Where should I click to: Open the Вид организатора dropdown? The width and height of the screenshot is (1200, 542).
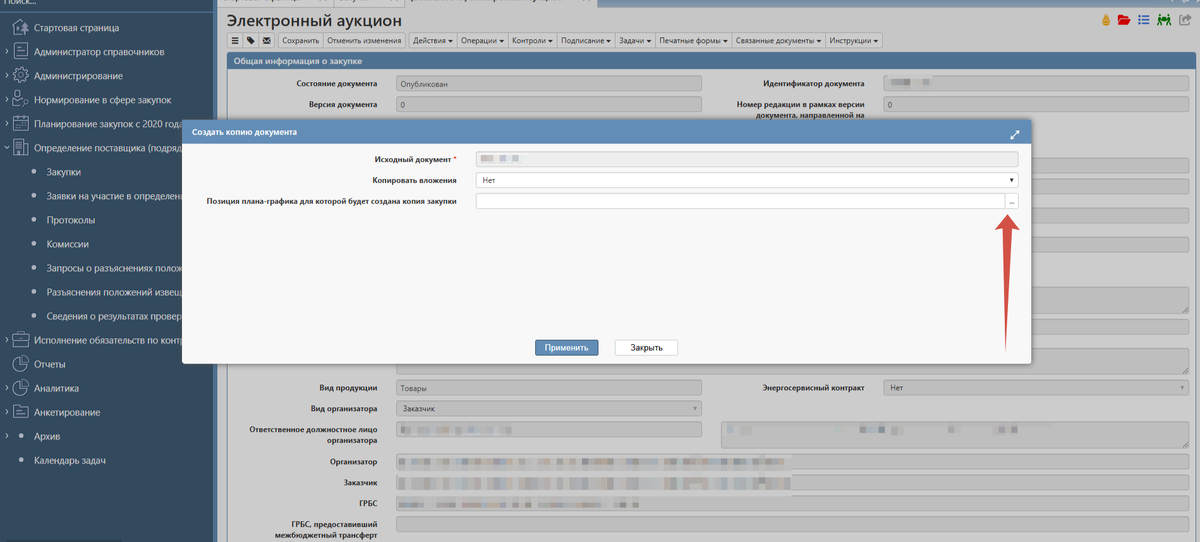point(549,408)
